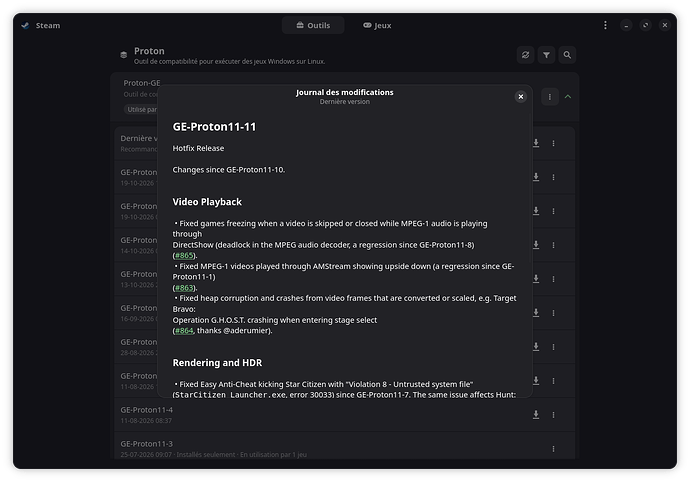
Task: Click the Steam launcher label in title bar
Action: (x=48, y=26)
